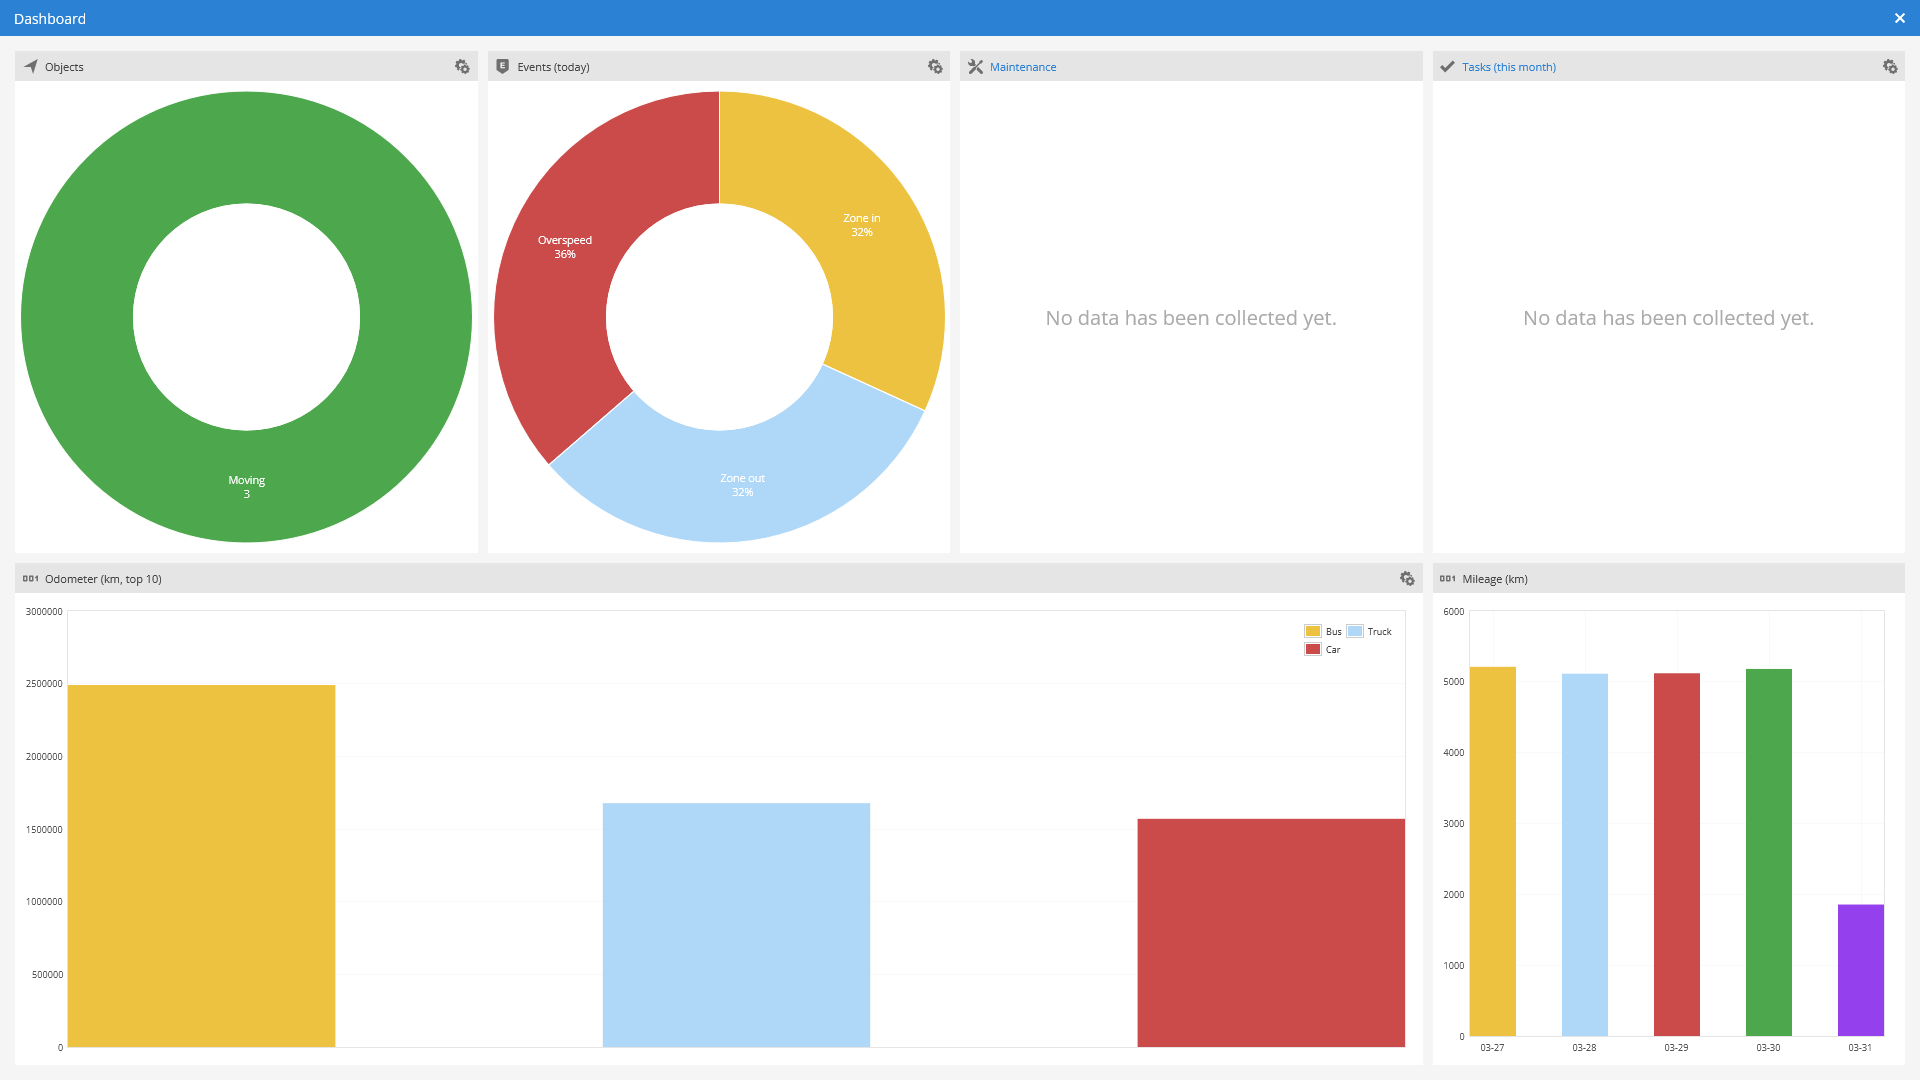
Task: Toggle the Bus legend swatch
Action: [1313, 631]
